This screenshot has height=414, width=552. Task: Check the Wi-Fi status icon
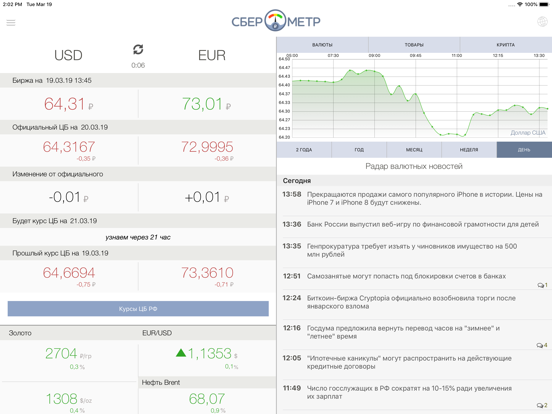point(520,4)
